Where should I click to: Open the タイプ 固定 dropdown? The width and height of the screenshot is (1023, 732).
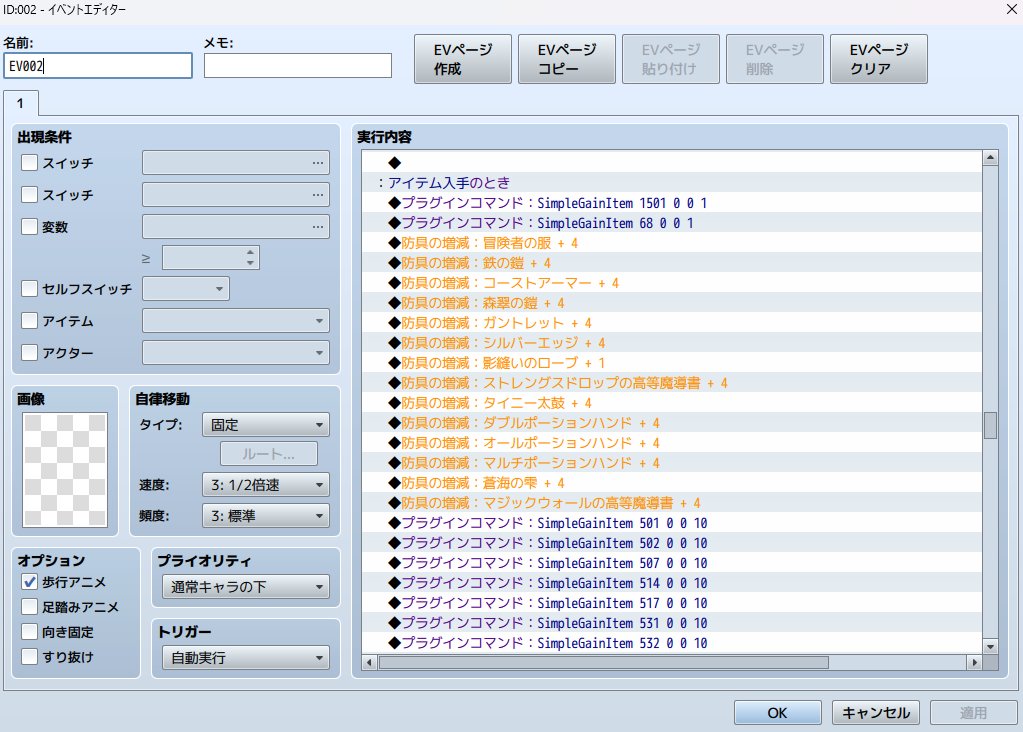(x=266, y=425)
